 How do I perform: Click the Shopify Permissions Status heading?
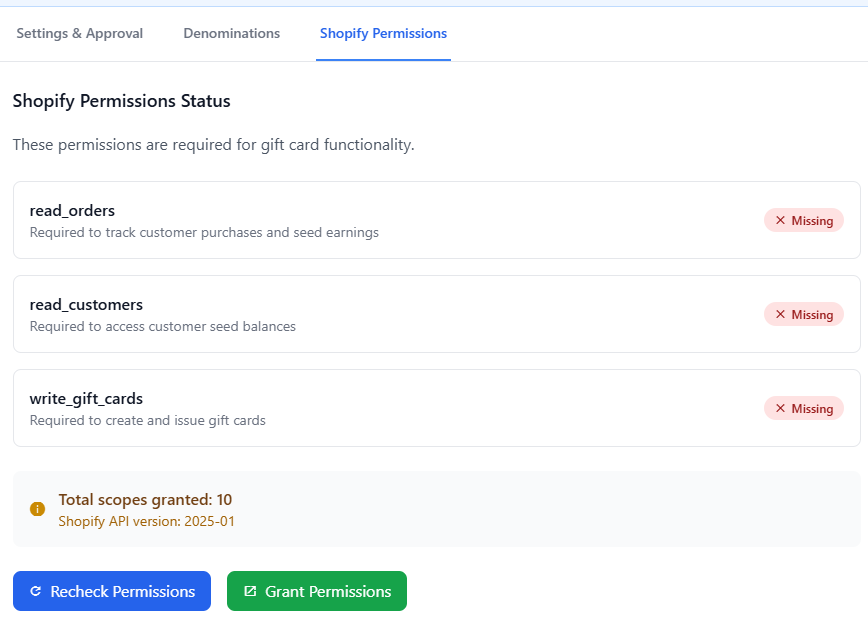(121, 101)
